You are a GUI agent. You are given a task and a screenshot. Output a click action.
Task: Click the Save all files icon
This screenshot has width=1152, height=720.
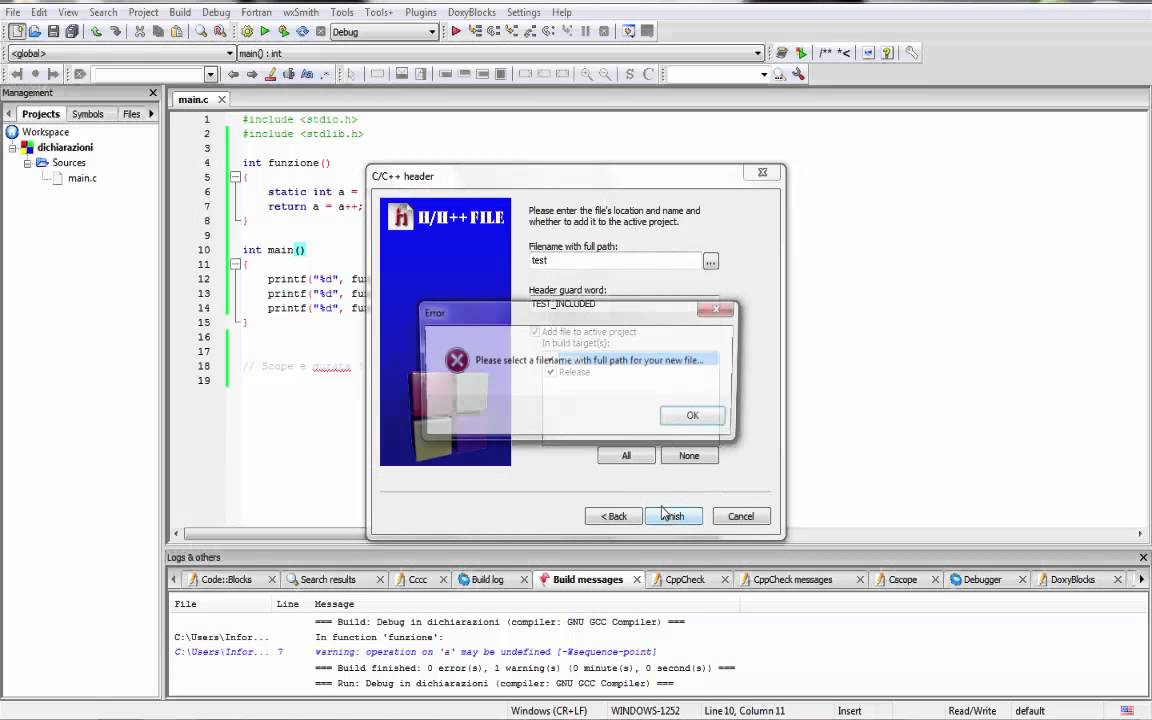point(71,32)
